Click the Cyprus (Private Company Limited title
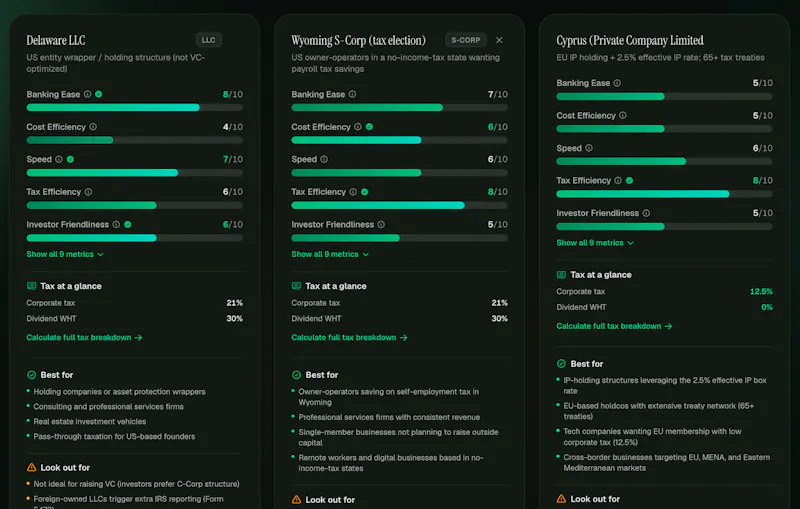 tap(630, 40)
